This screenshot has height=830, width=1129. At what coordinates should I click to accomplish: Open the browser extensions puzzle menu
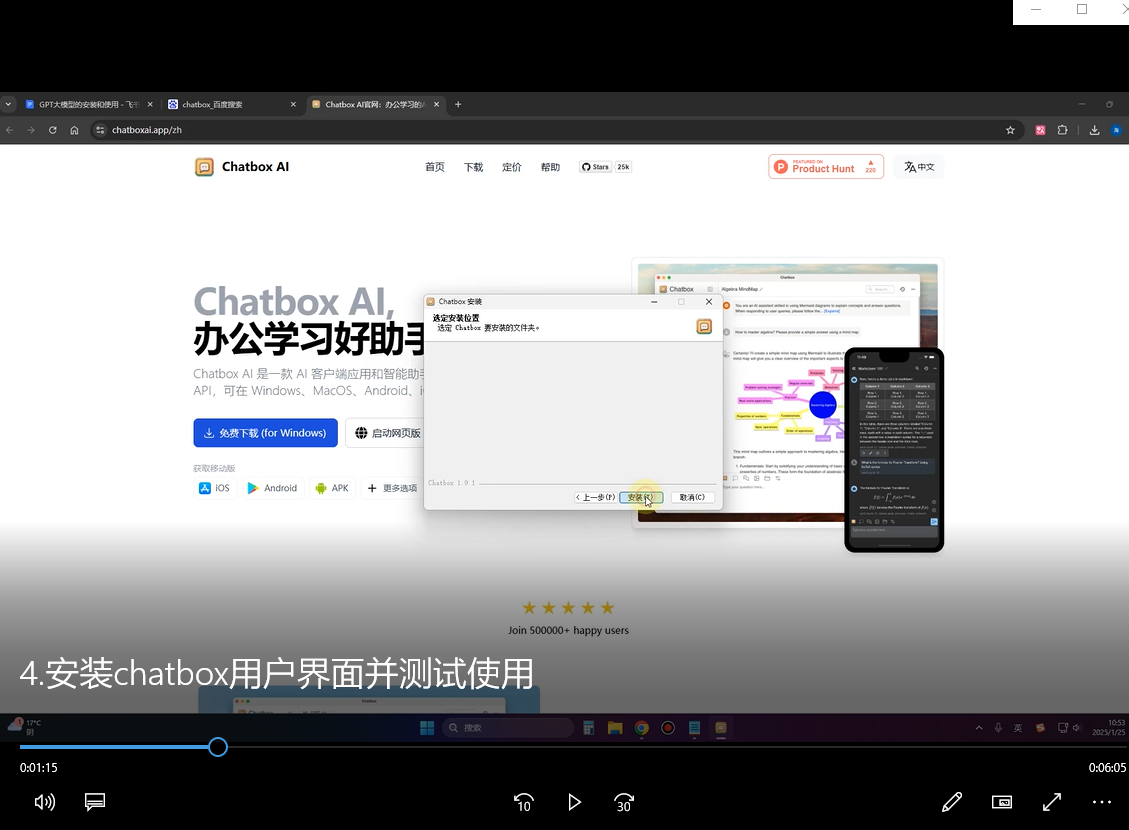pyautogui.click(x=1062, y=130)
